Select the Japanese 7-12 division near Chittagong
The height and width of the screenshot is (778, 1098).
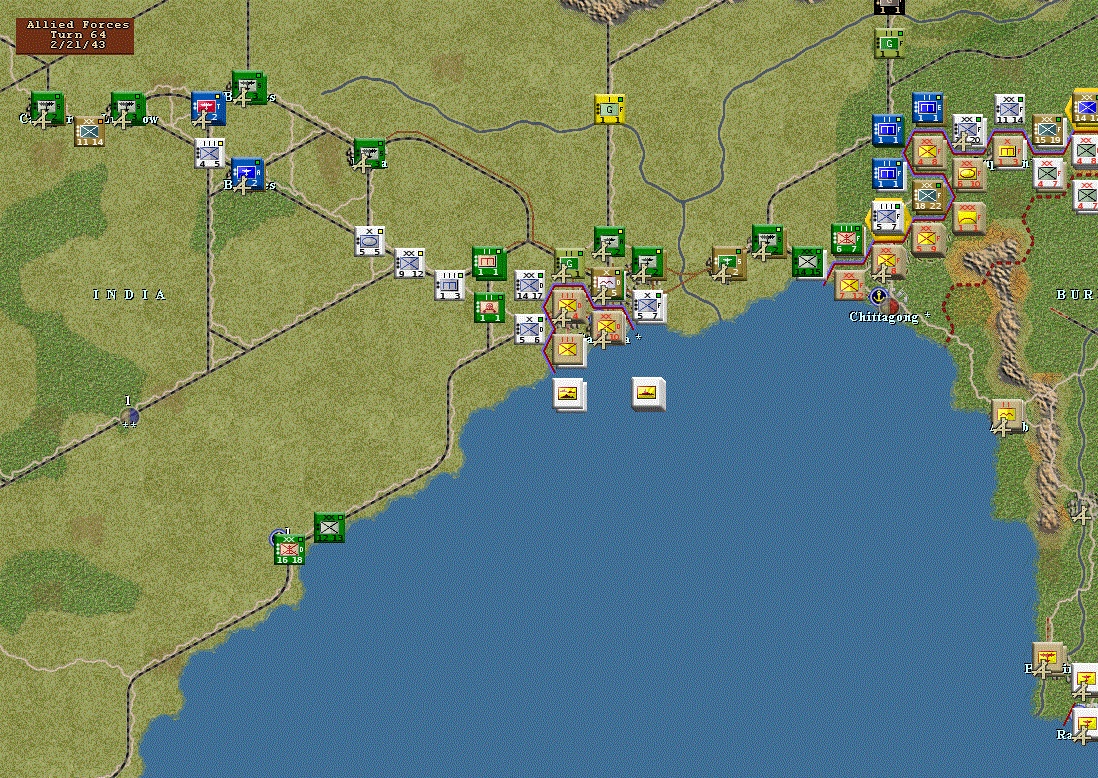[x=851, y=285]
